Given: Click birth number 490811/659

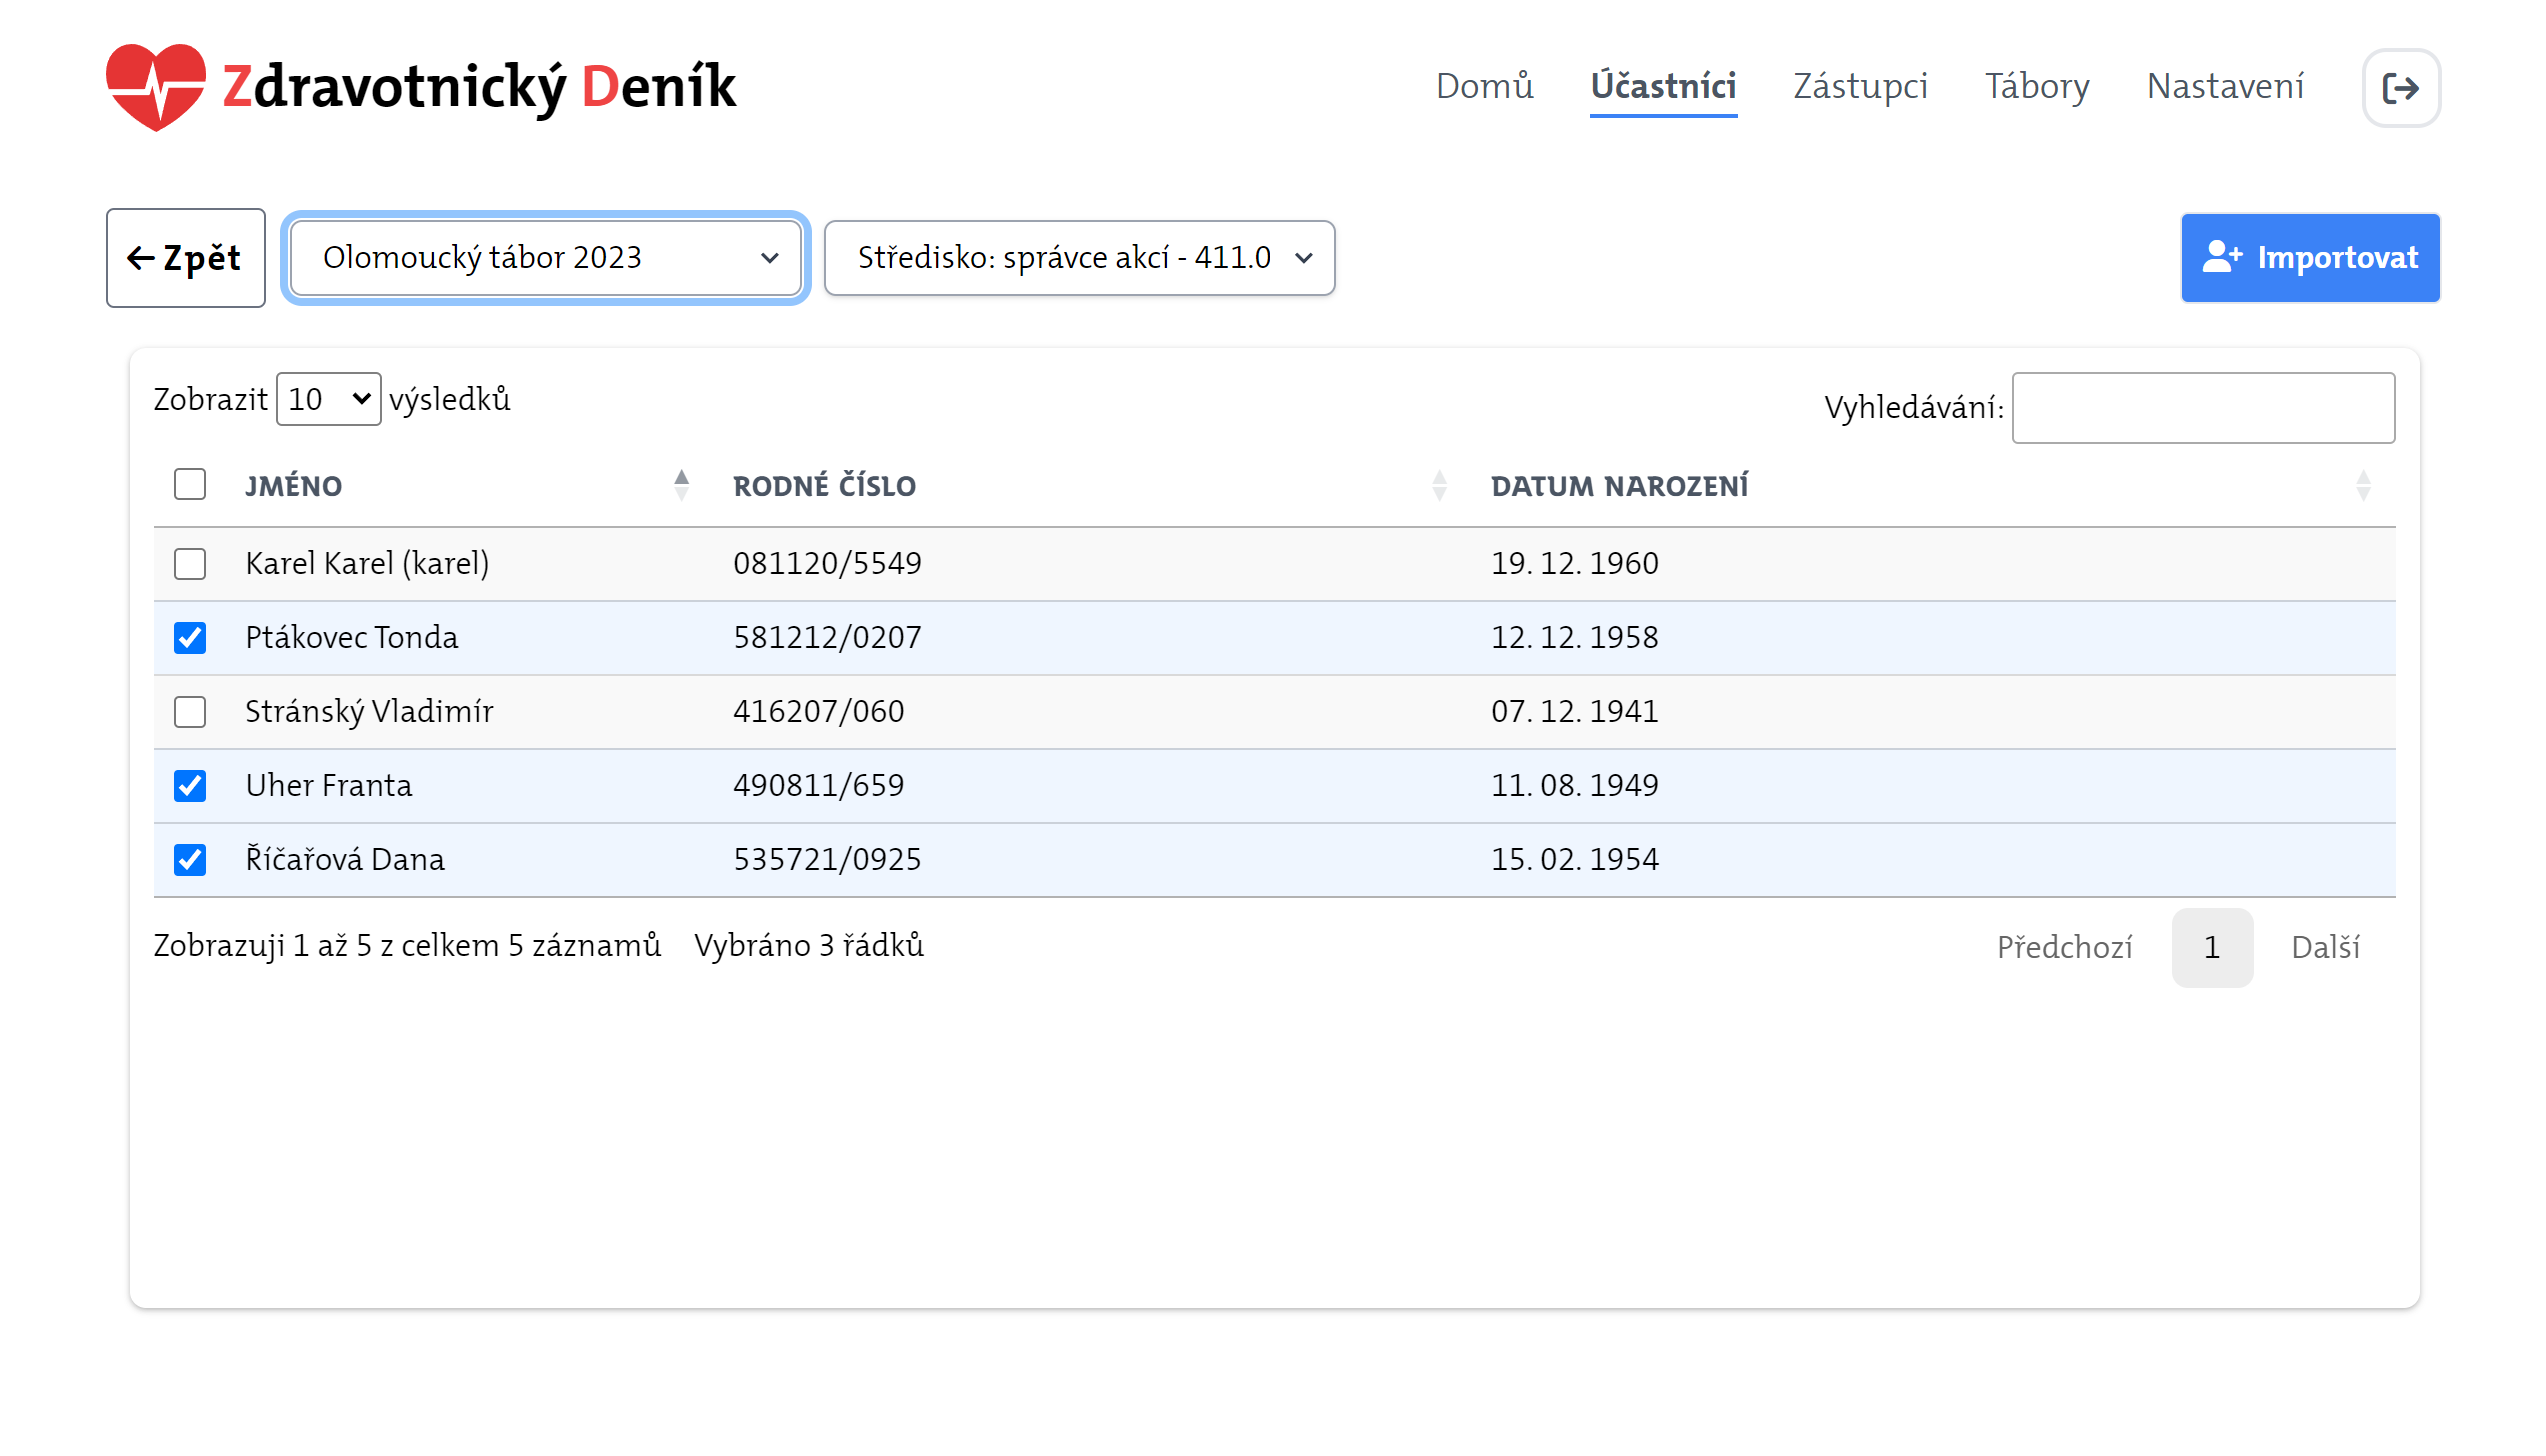Looking at the screenshot, I should click(819, 785).
